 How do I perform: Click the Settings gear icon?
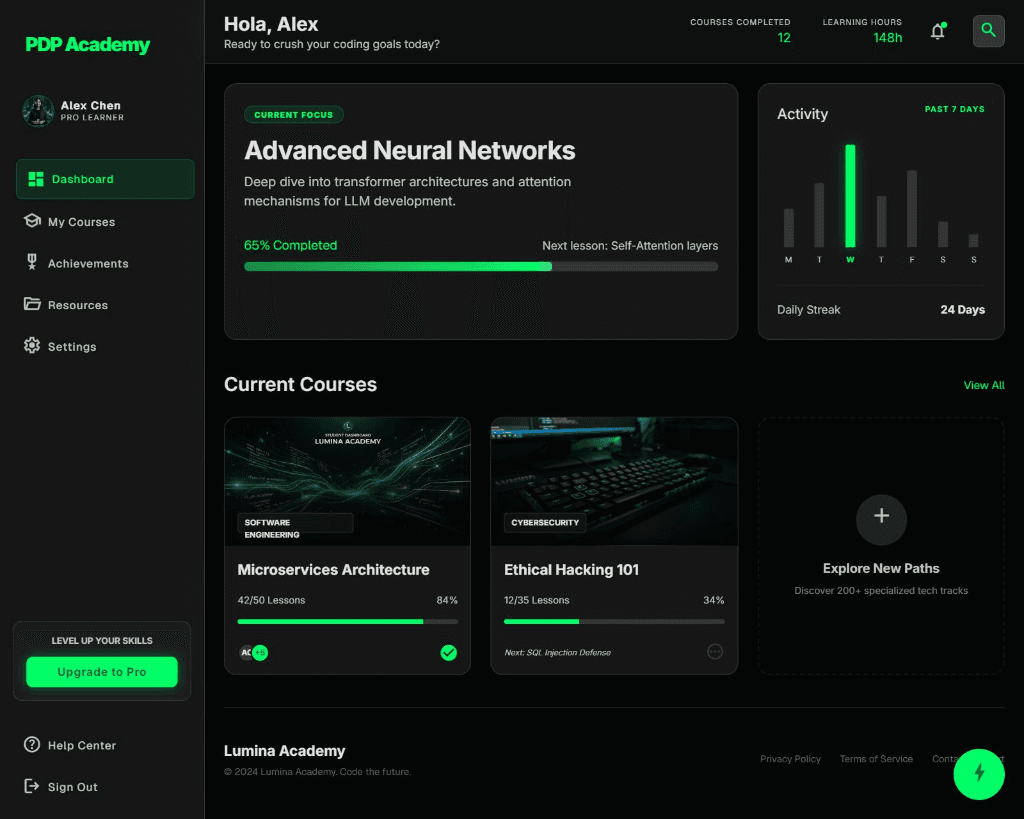pyautogui.click(x=32, y=345)
